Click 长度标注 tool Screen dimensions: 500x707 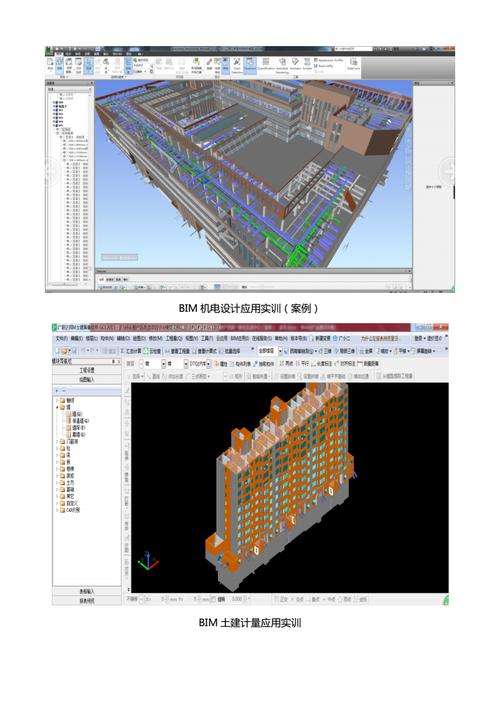pos(322,363)
